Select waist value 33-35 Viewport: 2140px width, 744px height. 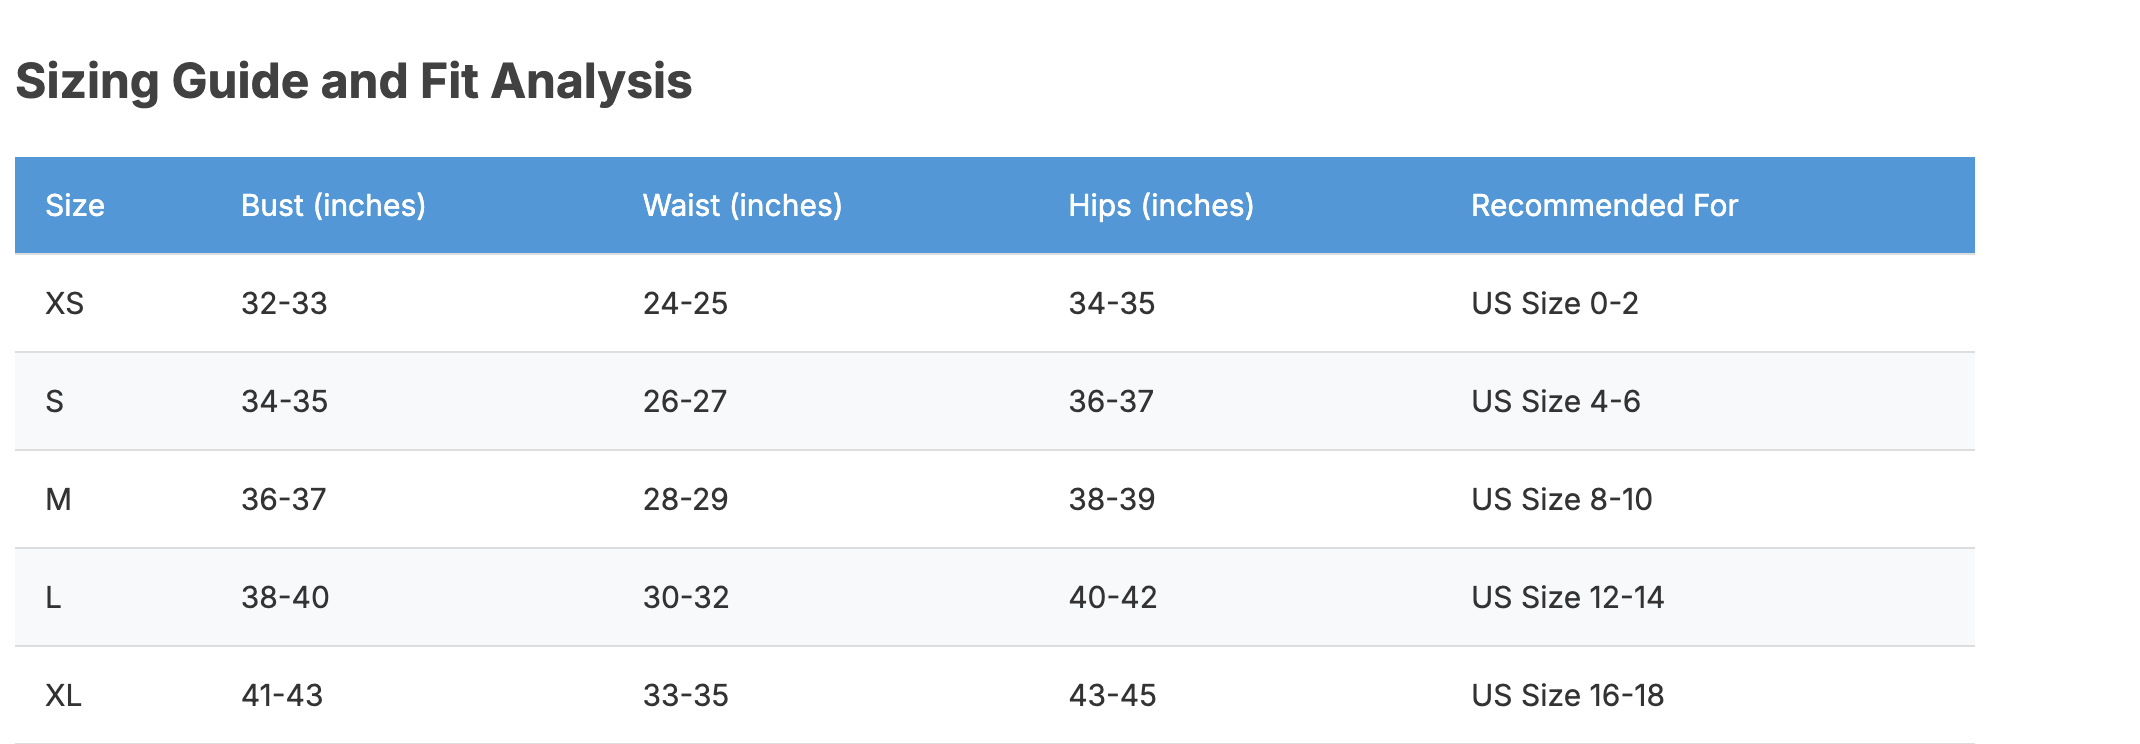[685, 696]
